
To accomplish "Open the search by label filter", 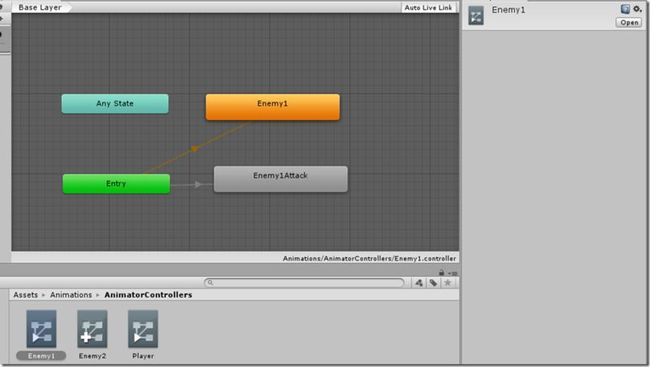I will click(433, 283).
